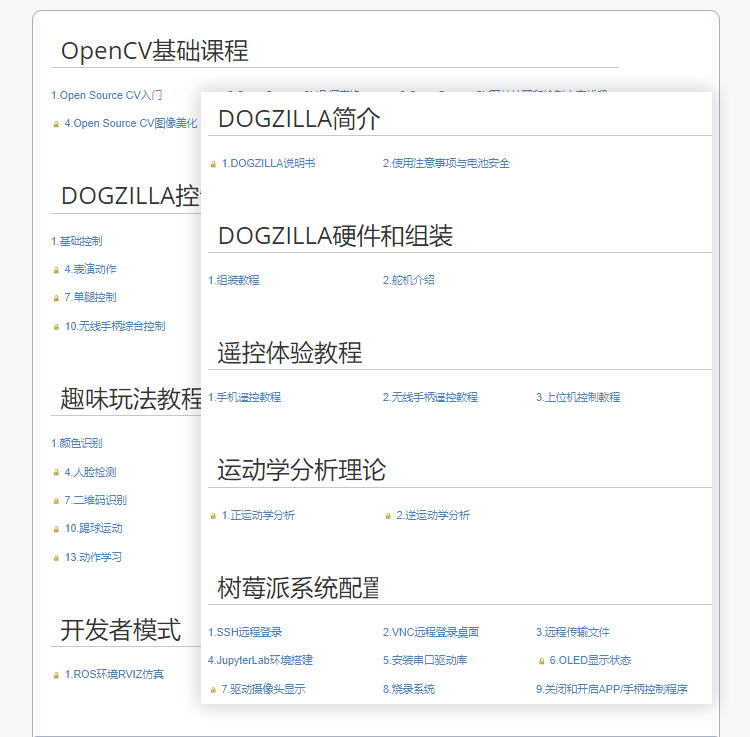Click lock icon beside 1.DOGZILLA说明书
The width and height of the screenshot is (750, 737).
[x=213, y=164]
